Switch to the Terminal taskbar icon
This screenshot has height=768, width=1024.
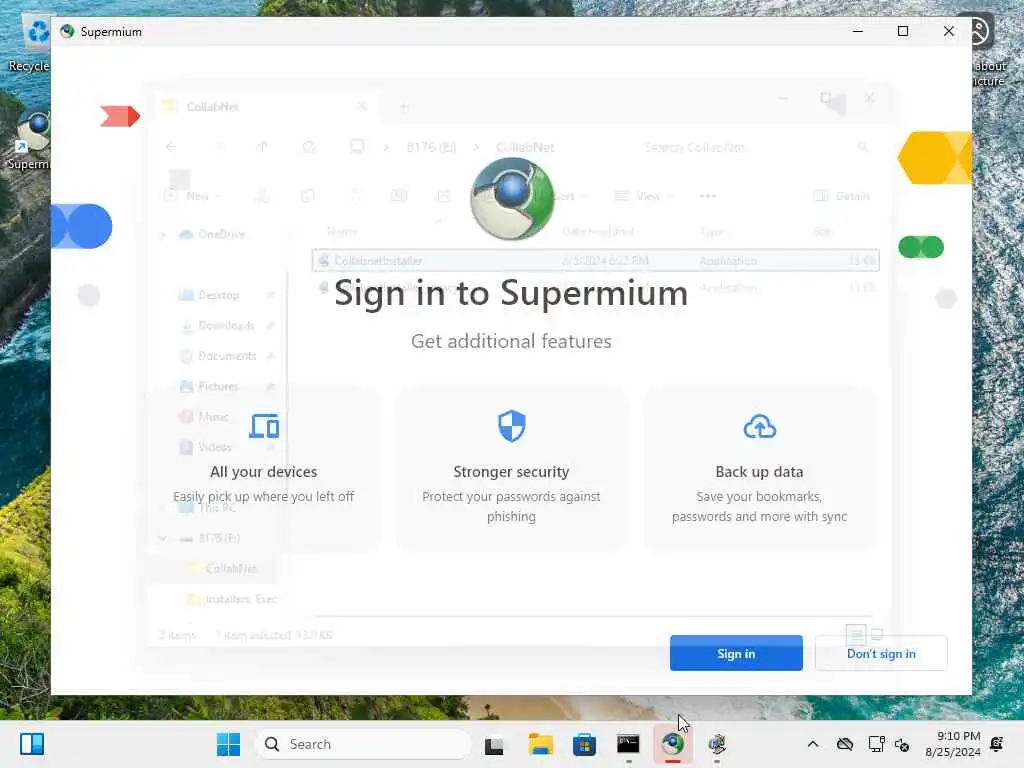(628, 744)
